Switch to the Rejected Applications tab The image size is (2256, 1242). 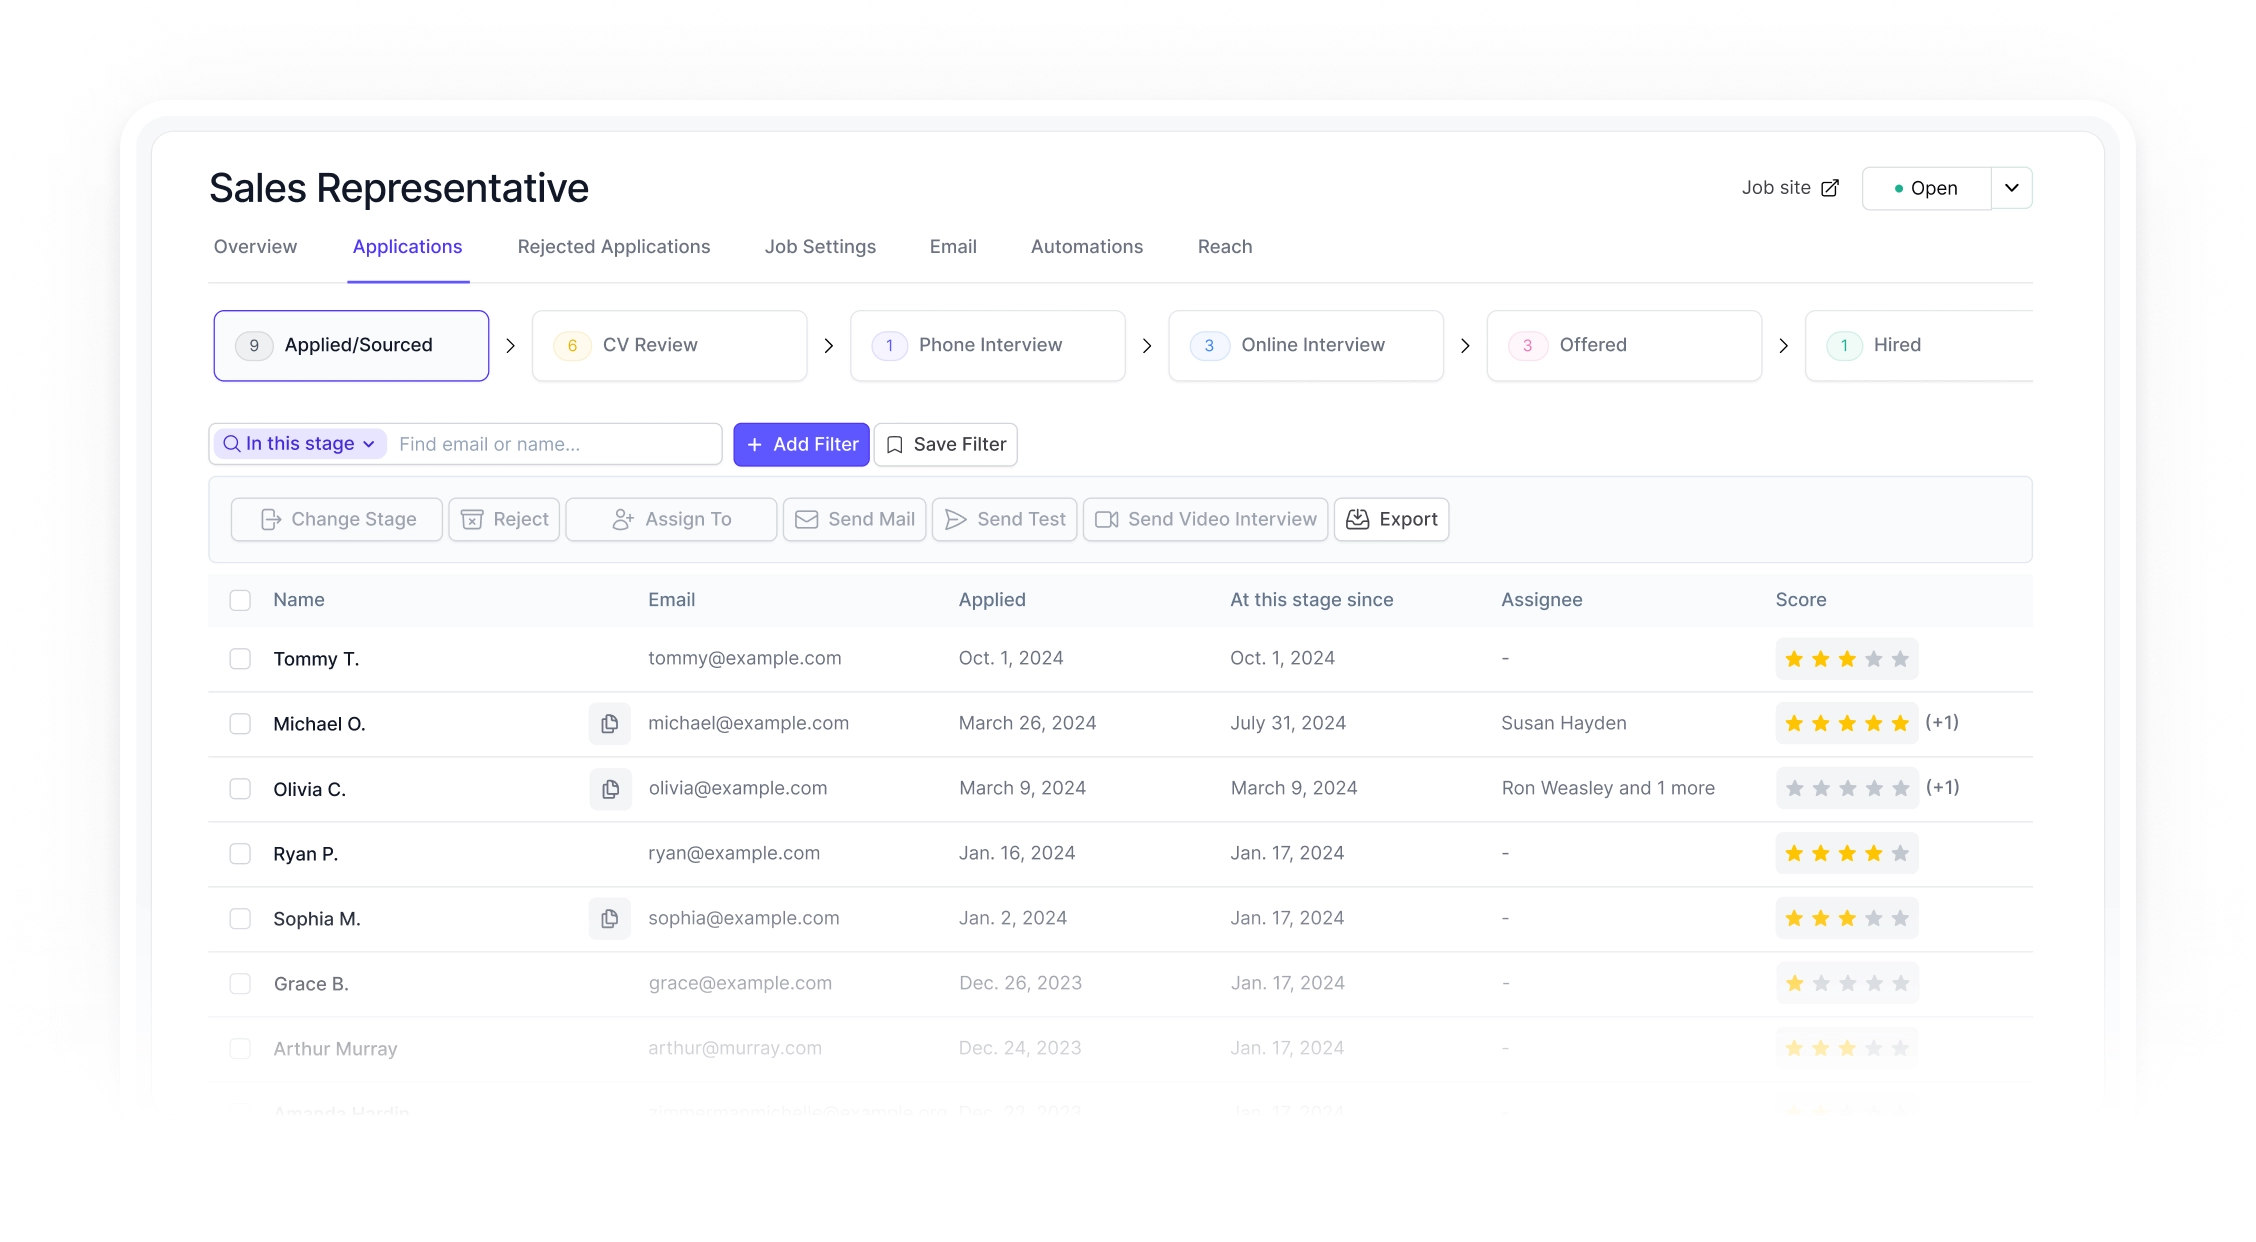pyautogui.click(x=613, y=246)
